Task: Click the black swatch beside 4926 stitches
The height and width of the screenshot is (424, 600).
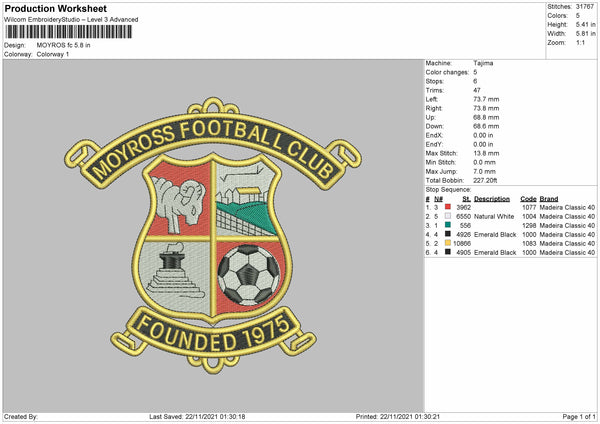Action: pyautogui.click(x=448, y=234)
